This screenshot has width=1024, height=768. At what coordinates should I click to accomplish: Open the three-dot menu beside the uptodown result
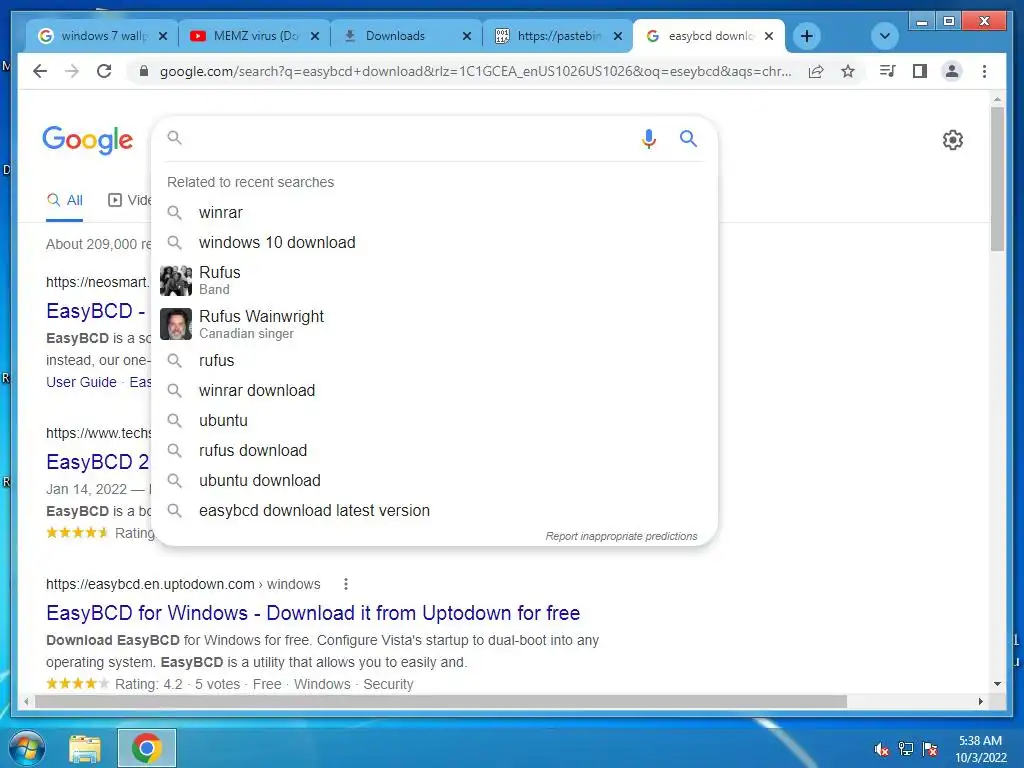click(x=345, y=584)
